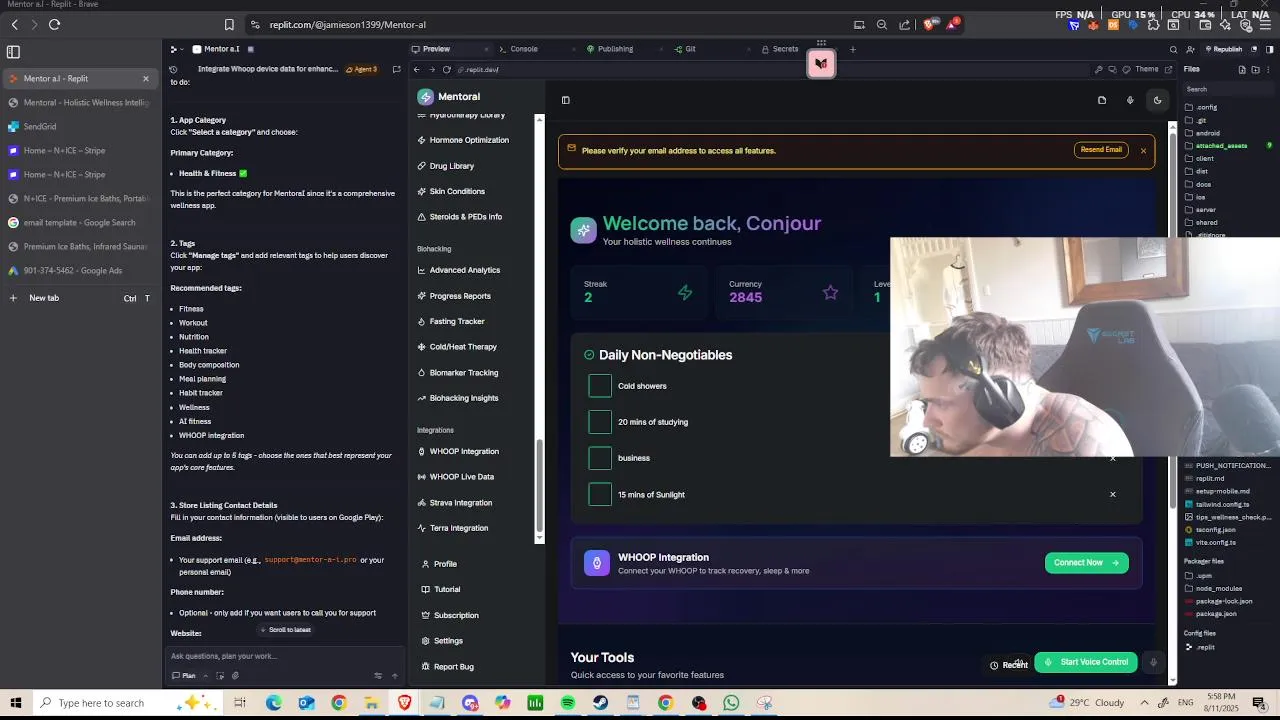The image size is (1280, 720).
Task: Switch to Publishing tab
Action: 610,49
